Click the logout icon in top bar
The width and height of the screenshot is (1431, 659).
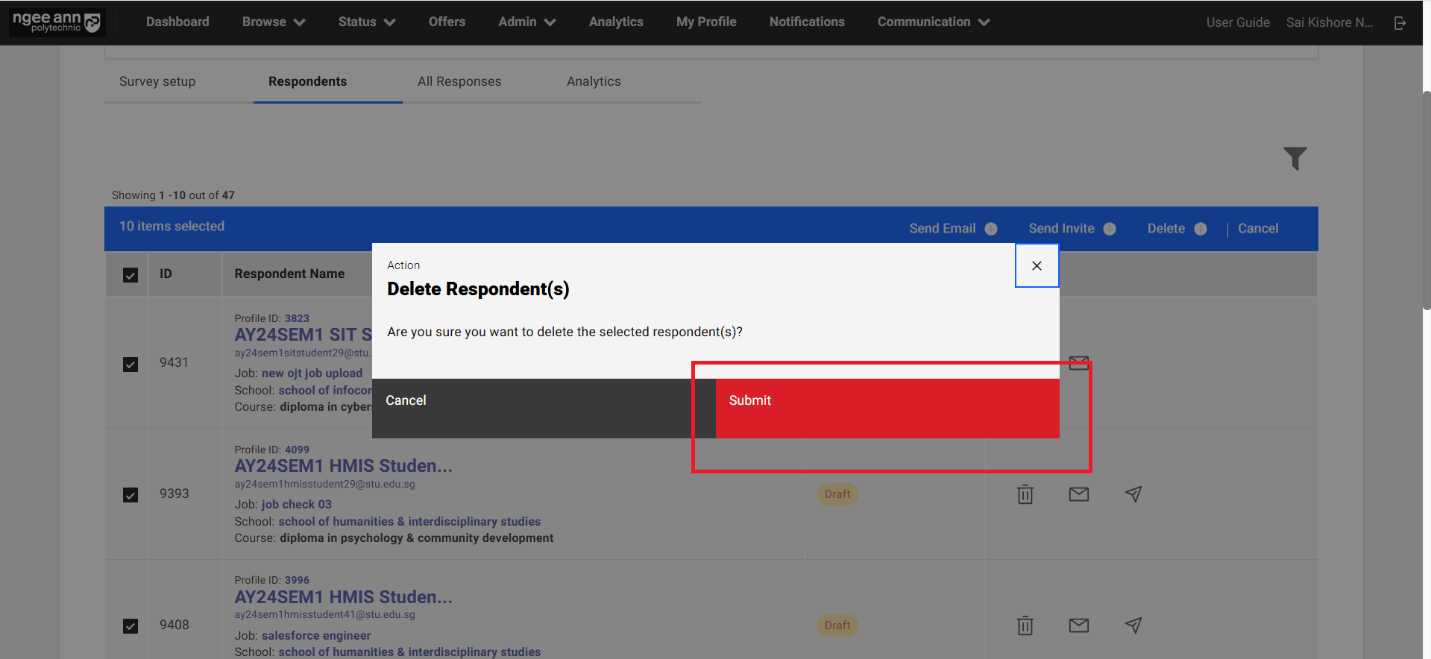click(x=1400, y=22)
